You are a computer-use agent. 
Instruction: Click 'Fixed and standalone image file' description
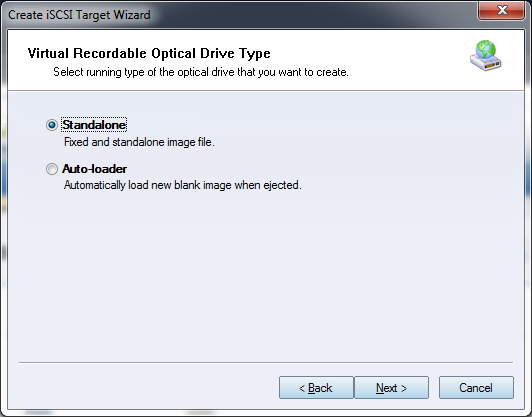coord(139,142)
